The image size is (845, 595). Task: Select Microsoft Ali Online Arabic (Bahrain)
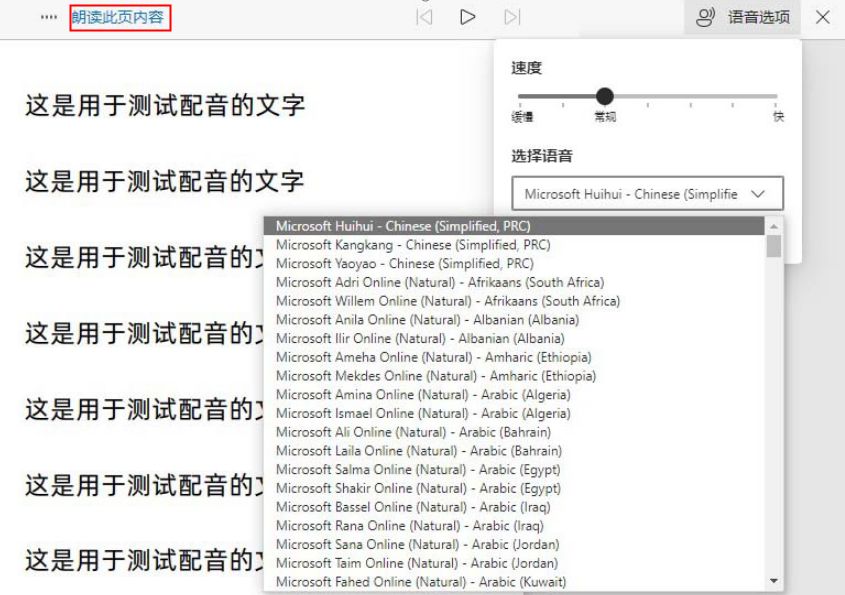(514, 432)
